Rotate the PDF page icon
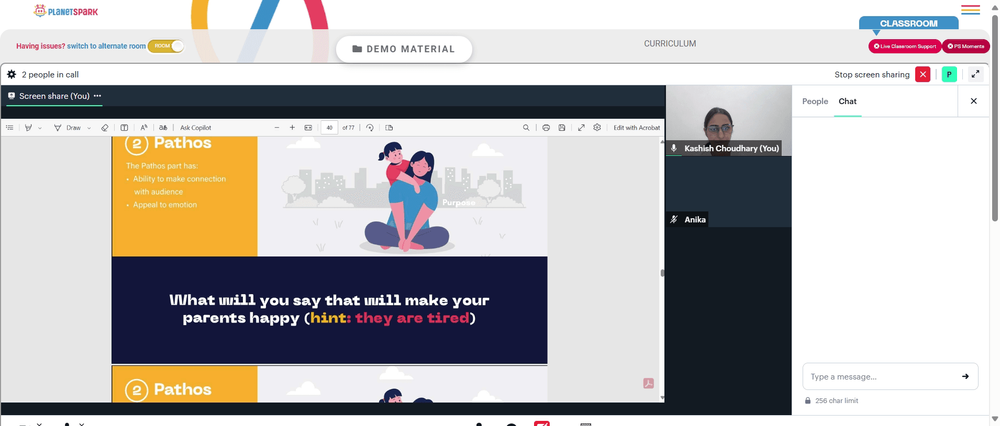 (x=369, y=128)
